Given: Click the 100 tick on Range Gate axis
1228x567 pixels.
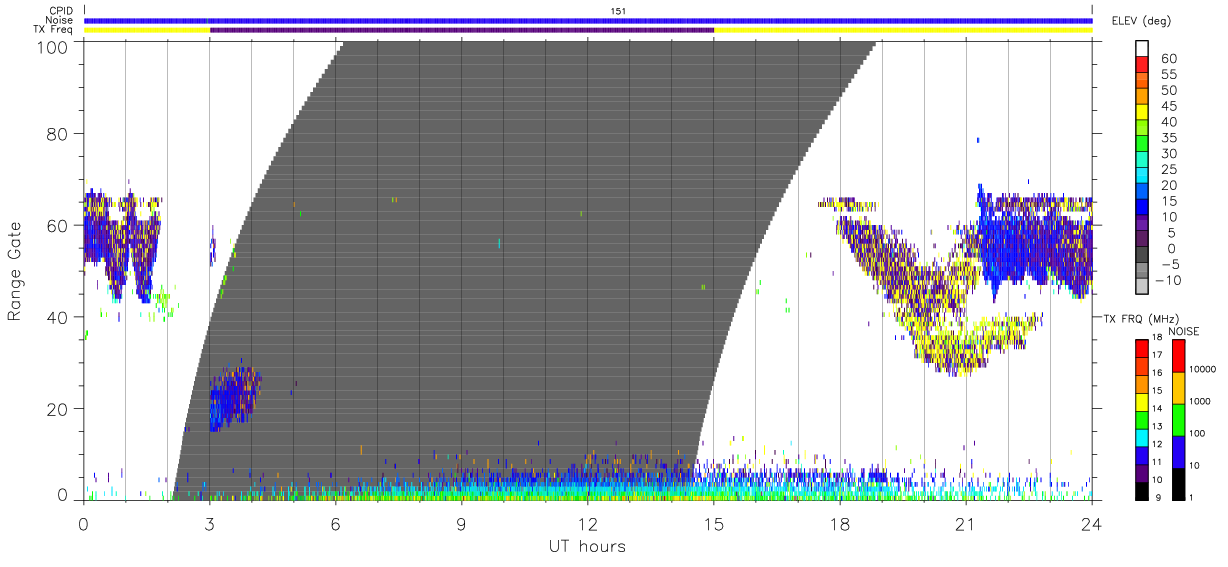Looking at the screenshot, I should pos(54,47).
